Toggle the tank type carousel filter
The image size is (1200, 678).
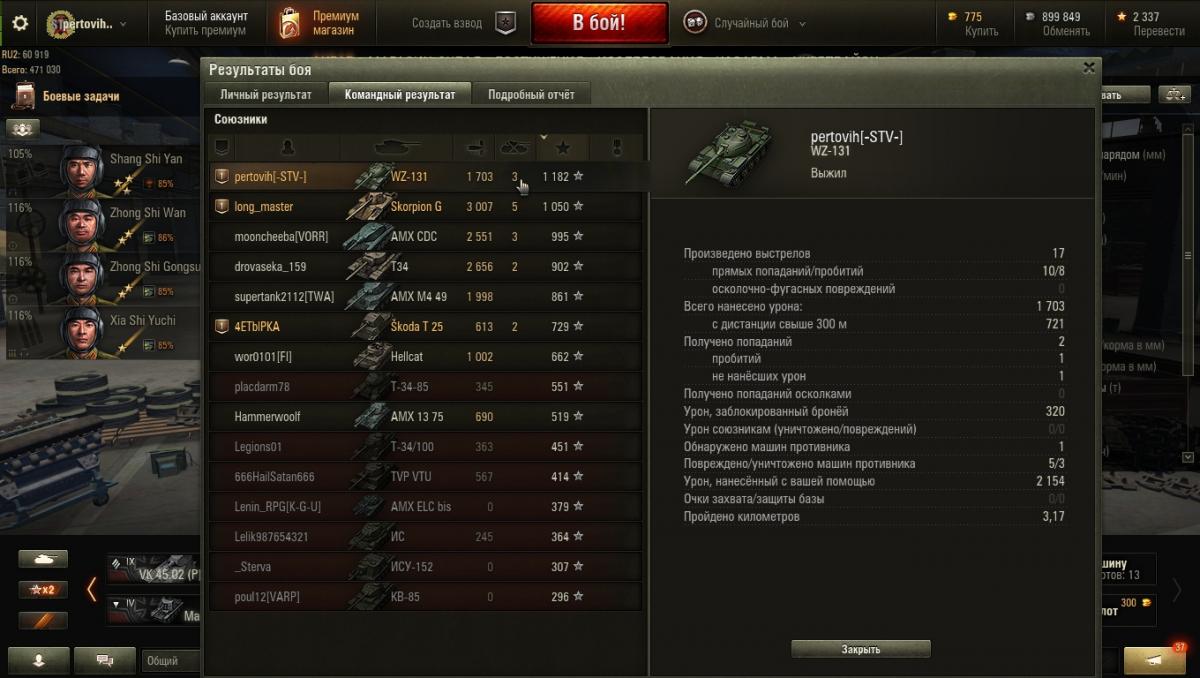[x=43, y=559]
